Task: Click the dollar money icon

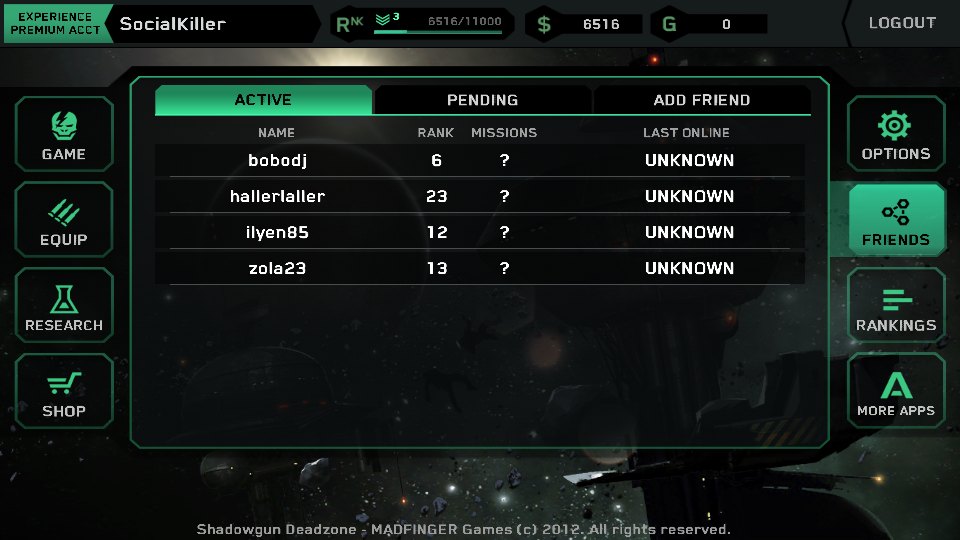Action: pyautogui.click(x=544, y=24)
